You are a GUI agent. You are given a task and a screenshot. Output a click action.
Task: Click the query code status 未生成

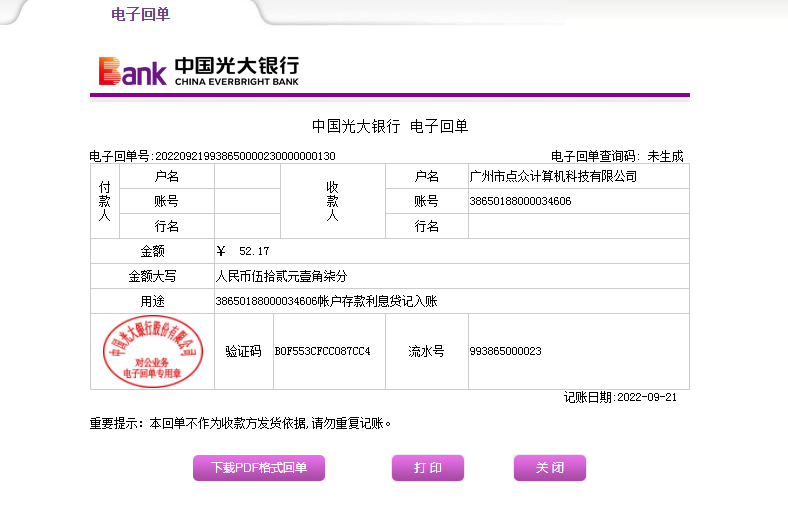point(665,156)
